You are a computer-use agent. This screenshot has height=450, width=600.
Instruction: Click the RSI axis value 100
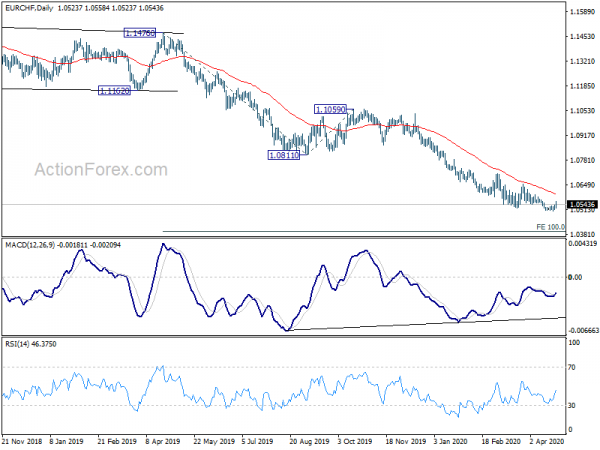[574, 343]
